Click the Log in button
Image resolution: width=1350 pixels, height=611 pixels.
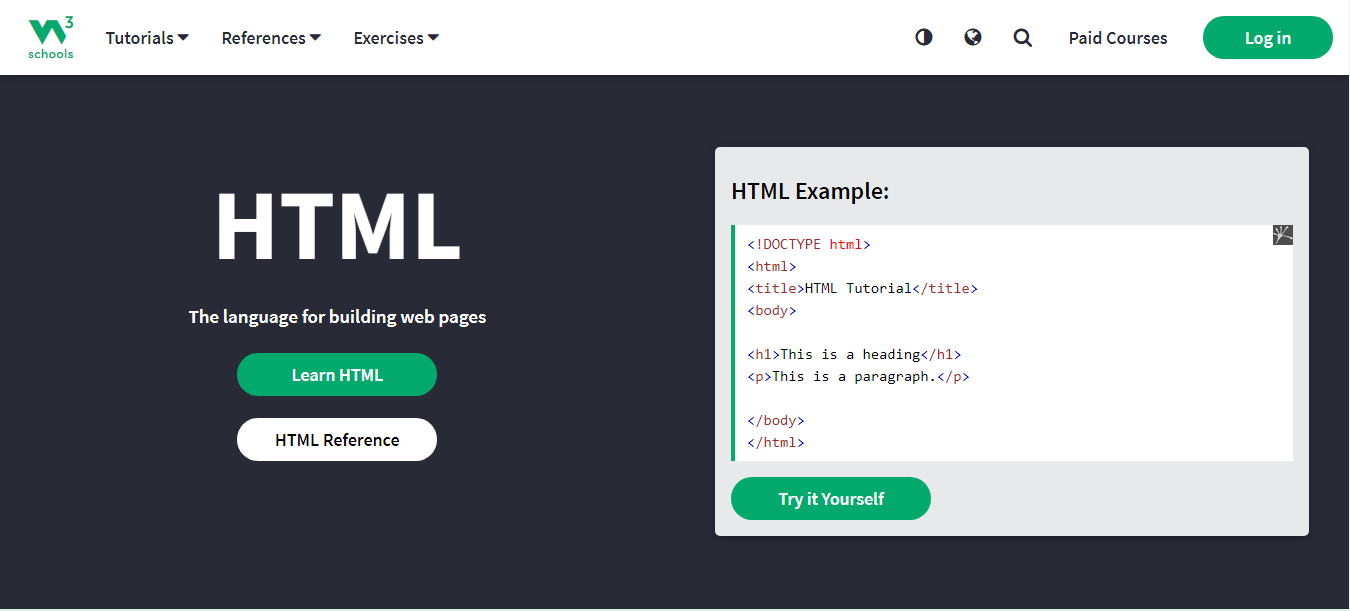[1267, 37]
